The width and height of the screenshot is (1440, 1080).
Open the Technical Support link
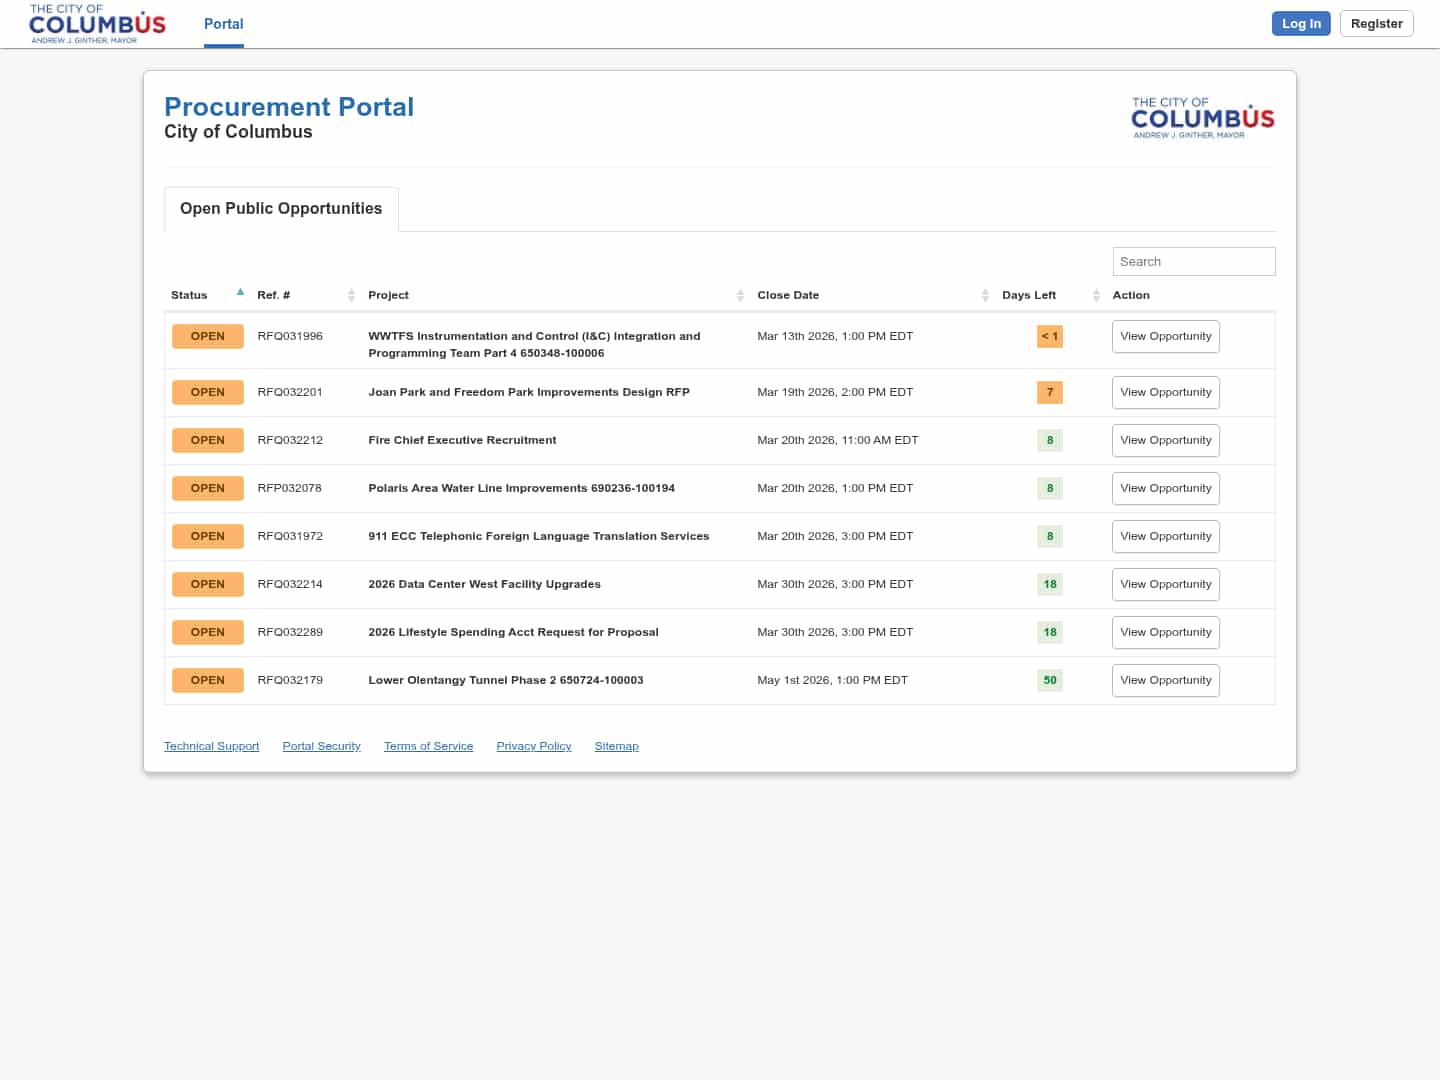point(211,746)
